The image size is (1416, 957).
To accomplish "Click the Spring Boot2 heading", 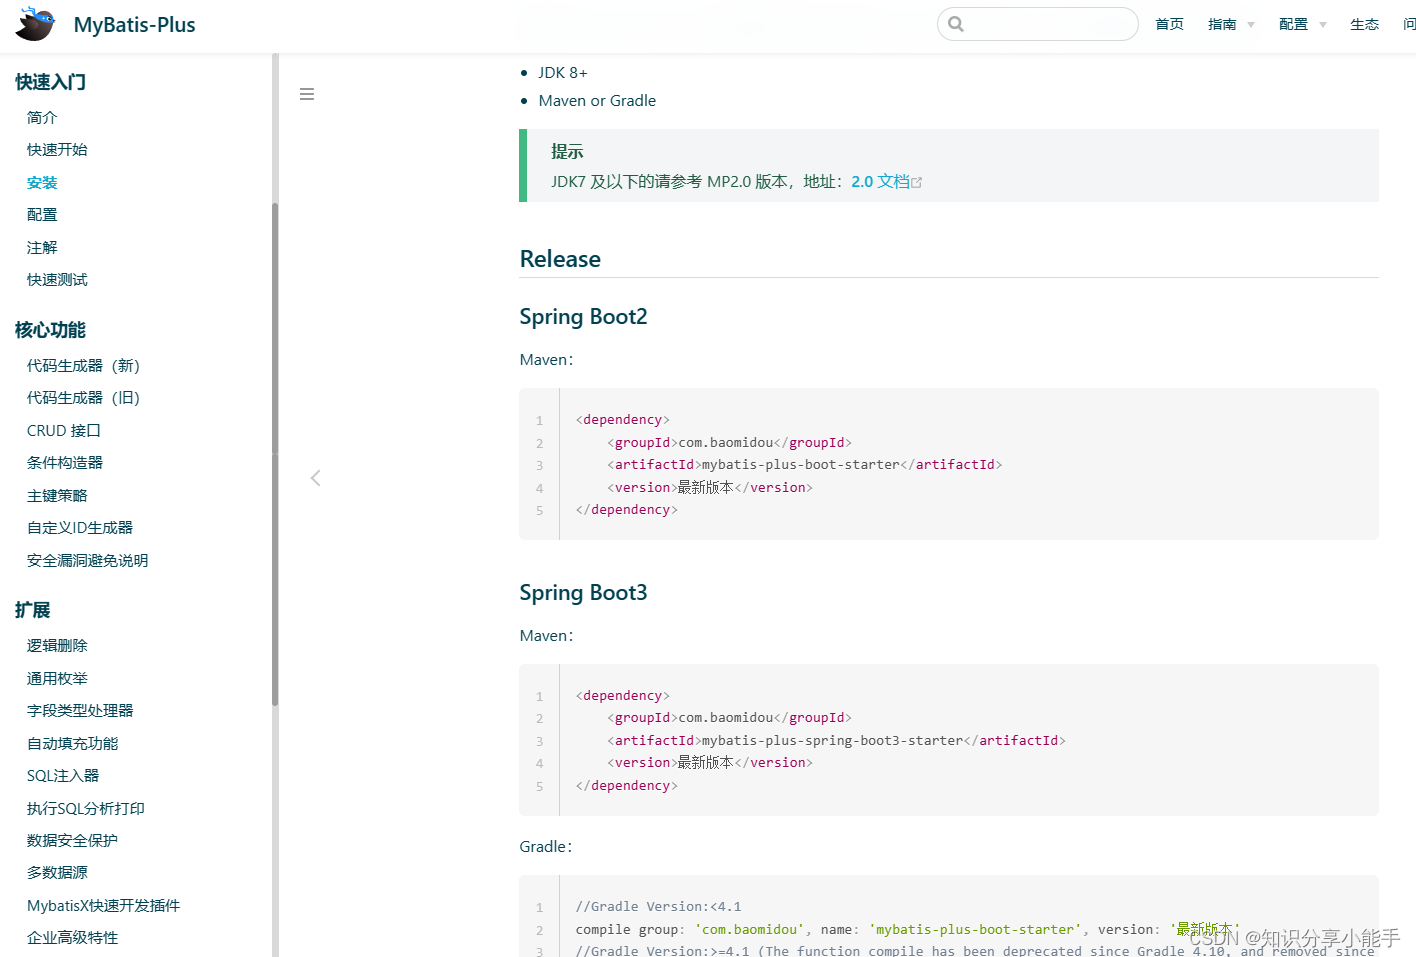I will click(583, 317).
